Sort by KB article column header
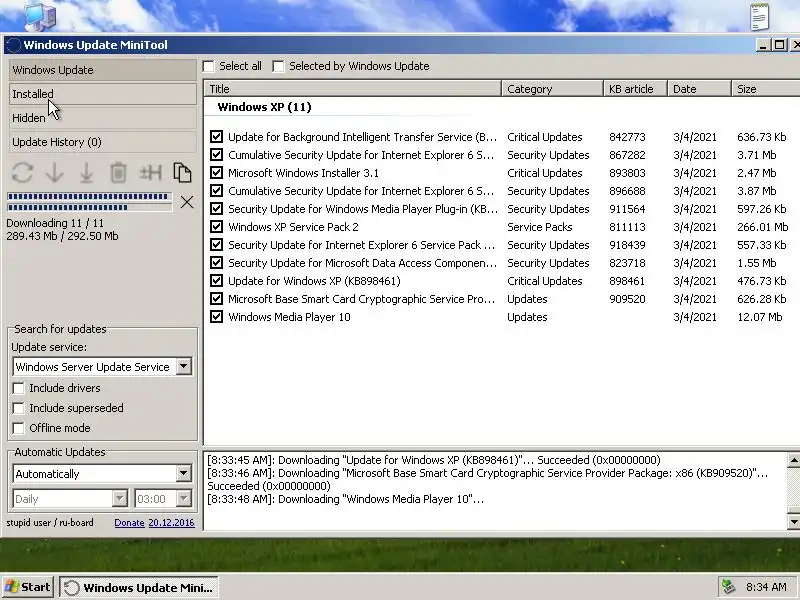The image size is (800, 600). pyautogui.click(x=636, y=89)
